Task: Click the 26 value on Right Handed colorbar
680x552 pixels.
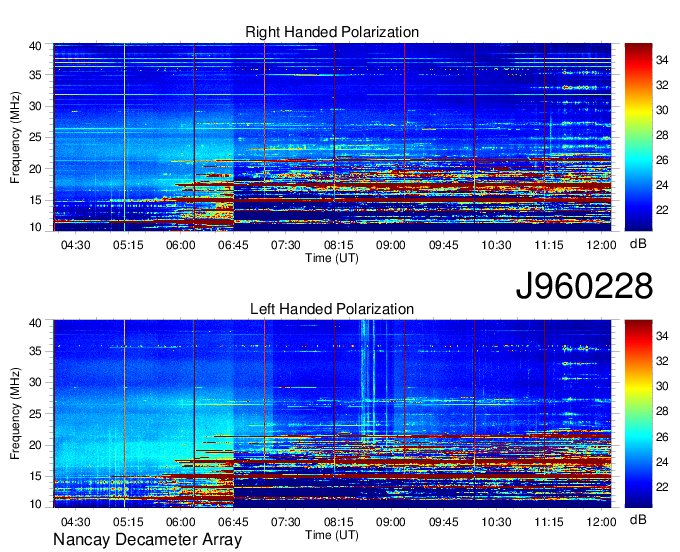Action: (x=662, y=160)
